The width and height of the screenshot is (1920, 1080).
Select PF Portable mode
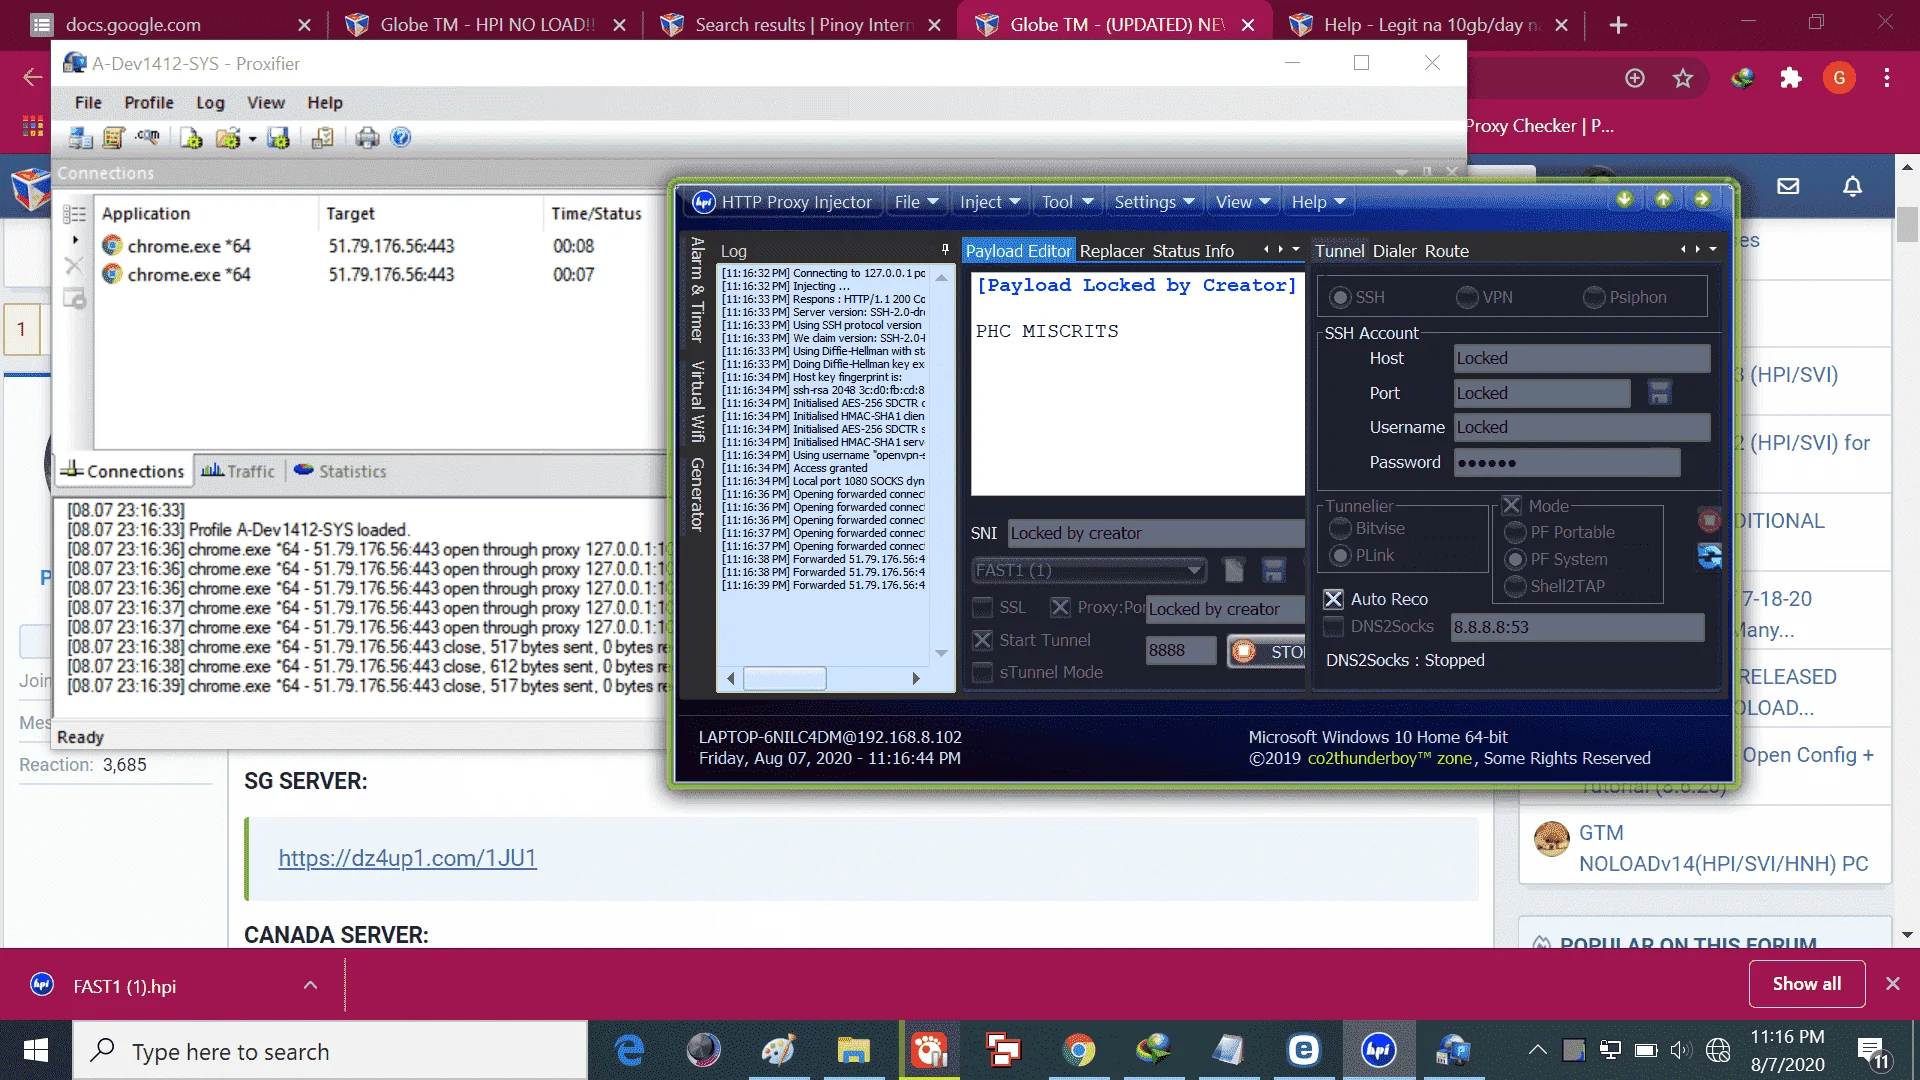click(x=1515, y=532)
